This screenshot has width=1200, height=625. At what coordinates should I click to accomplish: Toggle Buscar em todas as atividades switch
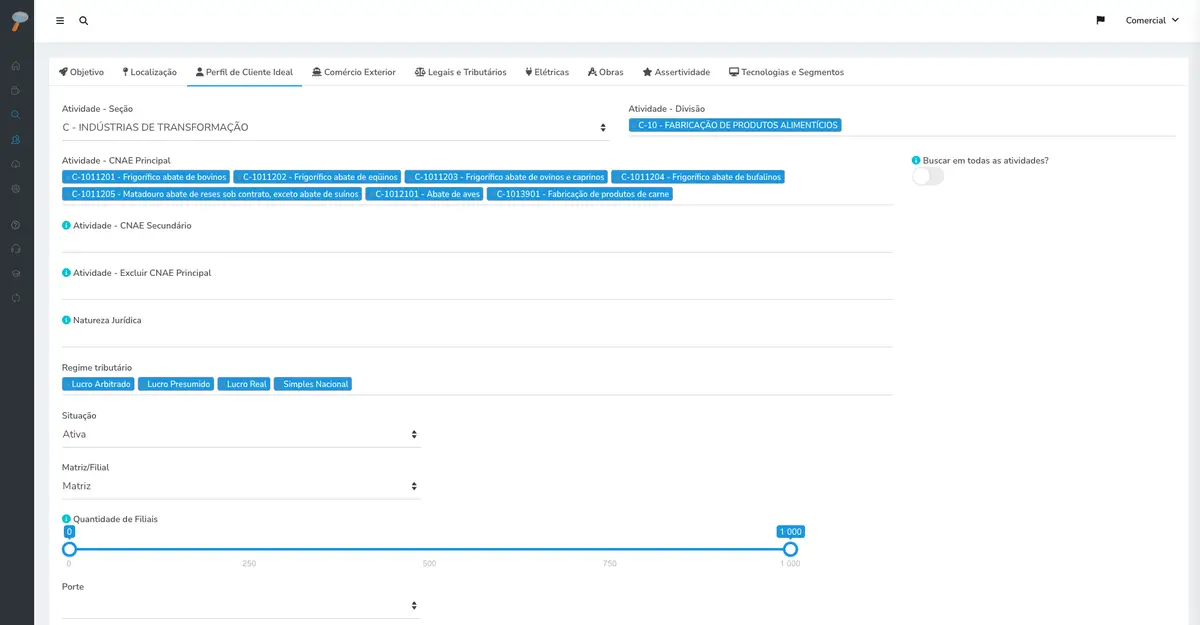928,176
